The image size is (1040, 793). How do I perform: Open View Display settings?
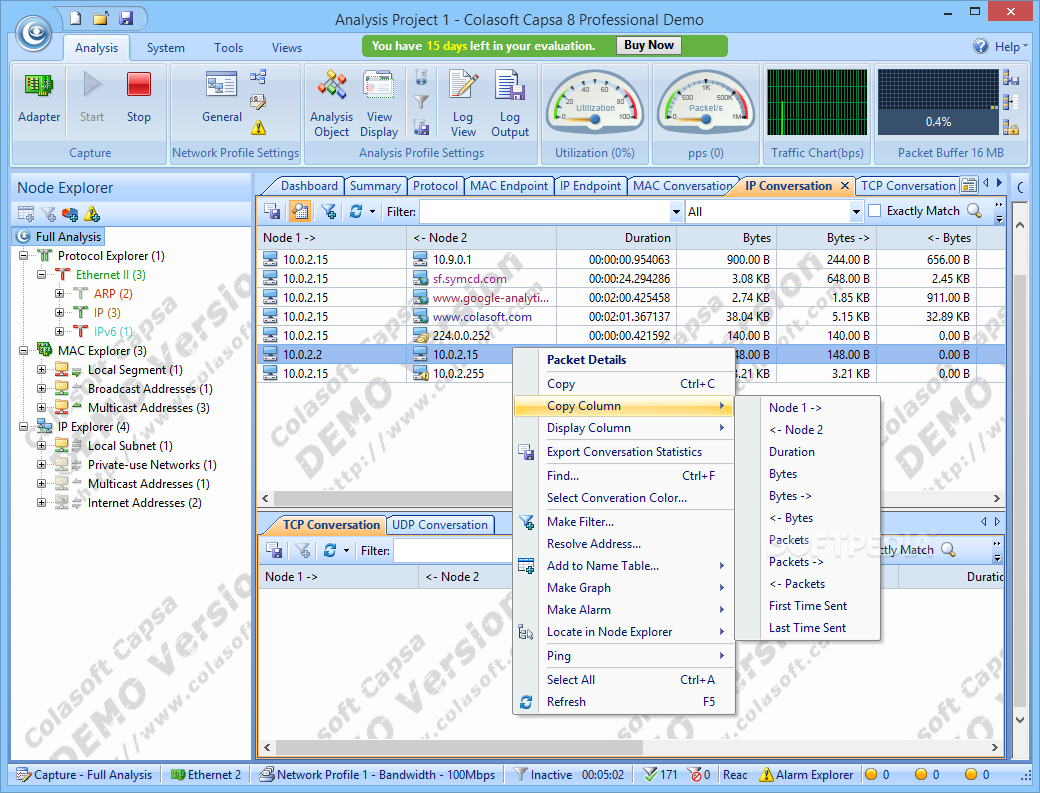pos(379,103)
